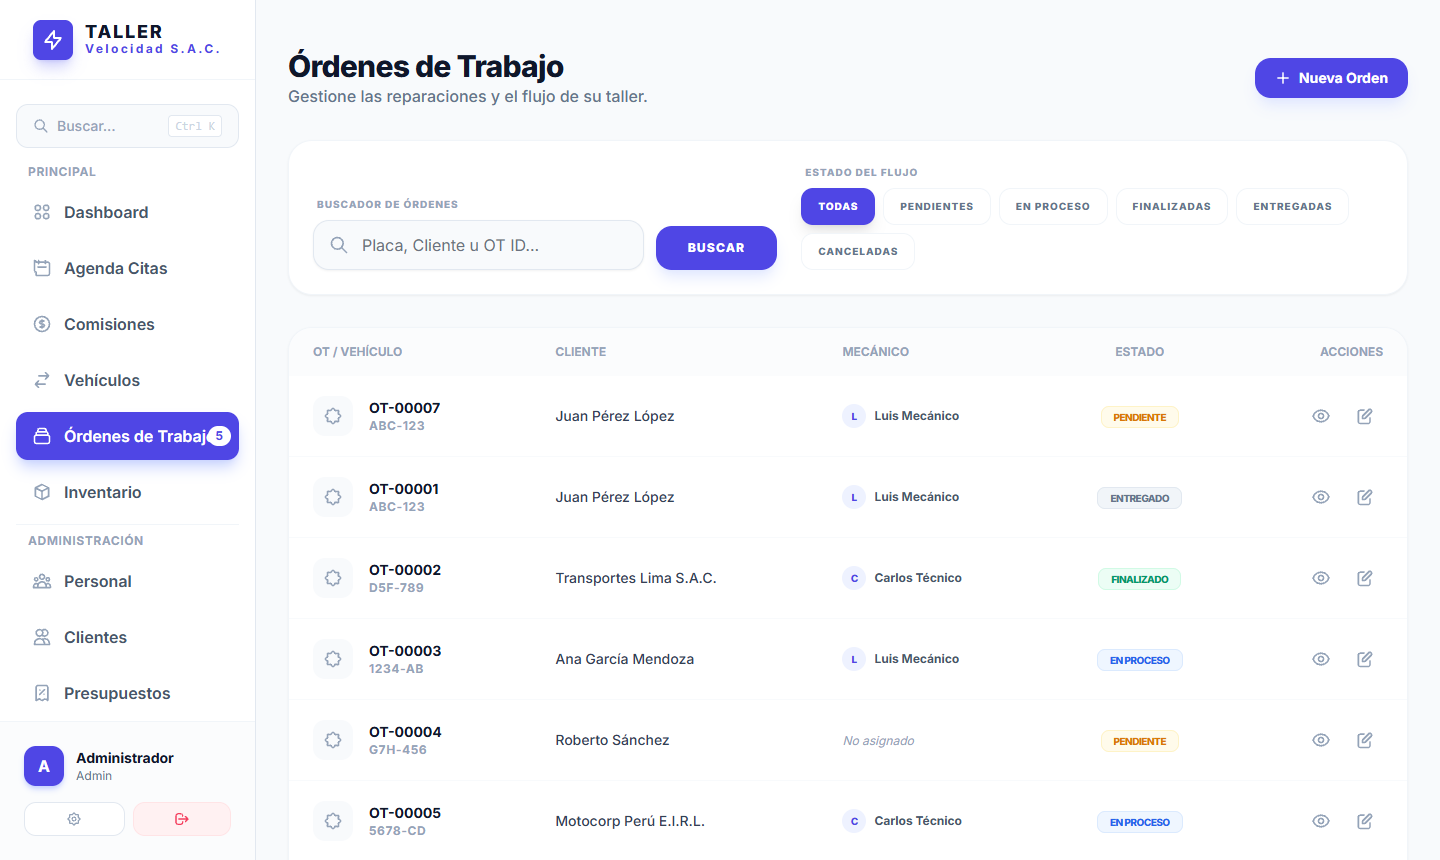1440x860 pixels.
Task: Click EN PROCESO badge for OT-00005
Action: coord(1140,822)
